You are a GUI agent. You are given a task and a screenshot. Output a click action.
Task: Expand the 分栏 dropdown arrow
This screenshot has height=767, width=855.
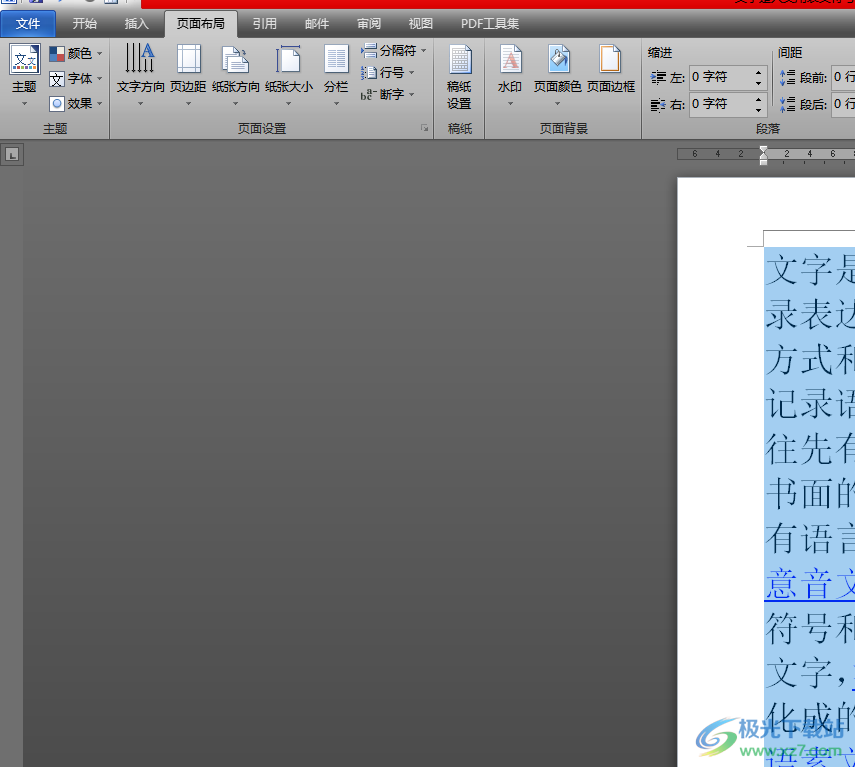click(x=336, y=104)
